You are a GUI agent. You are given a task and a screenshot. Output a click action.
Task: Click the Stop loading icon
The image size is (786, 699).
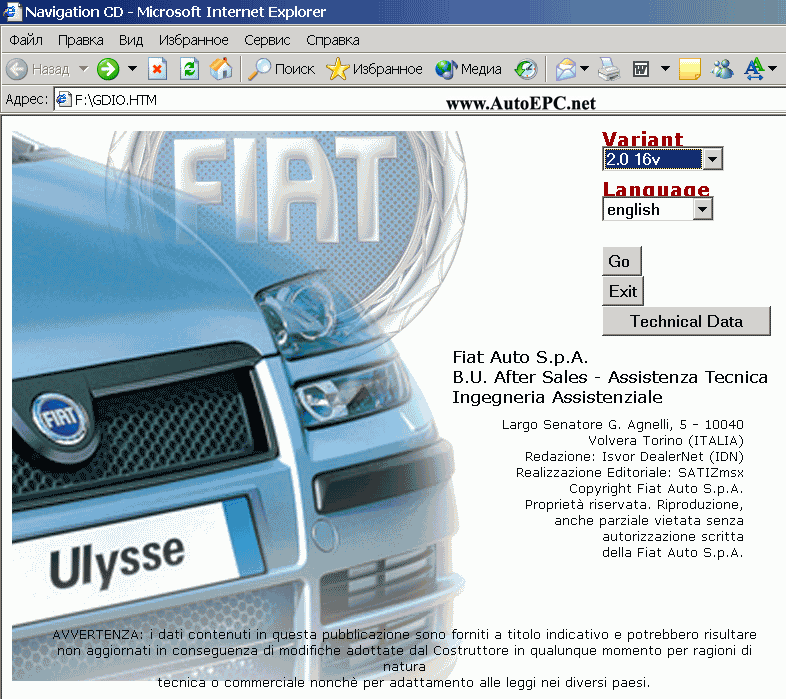click(x=157, y=69)
